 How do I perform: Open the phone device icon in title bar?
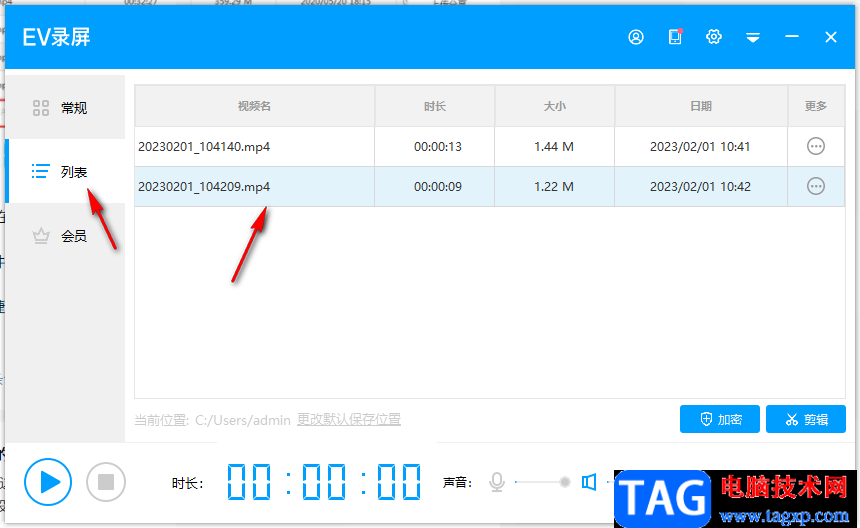tap(675, 37)
